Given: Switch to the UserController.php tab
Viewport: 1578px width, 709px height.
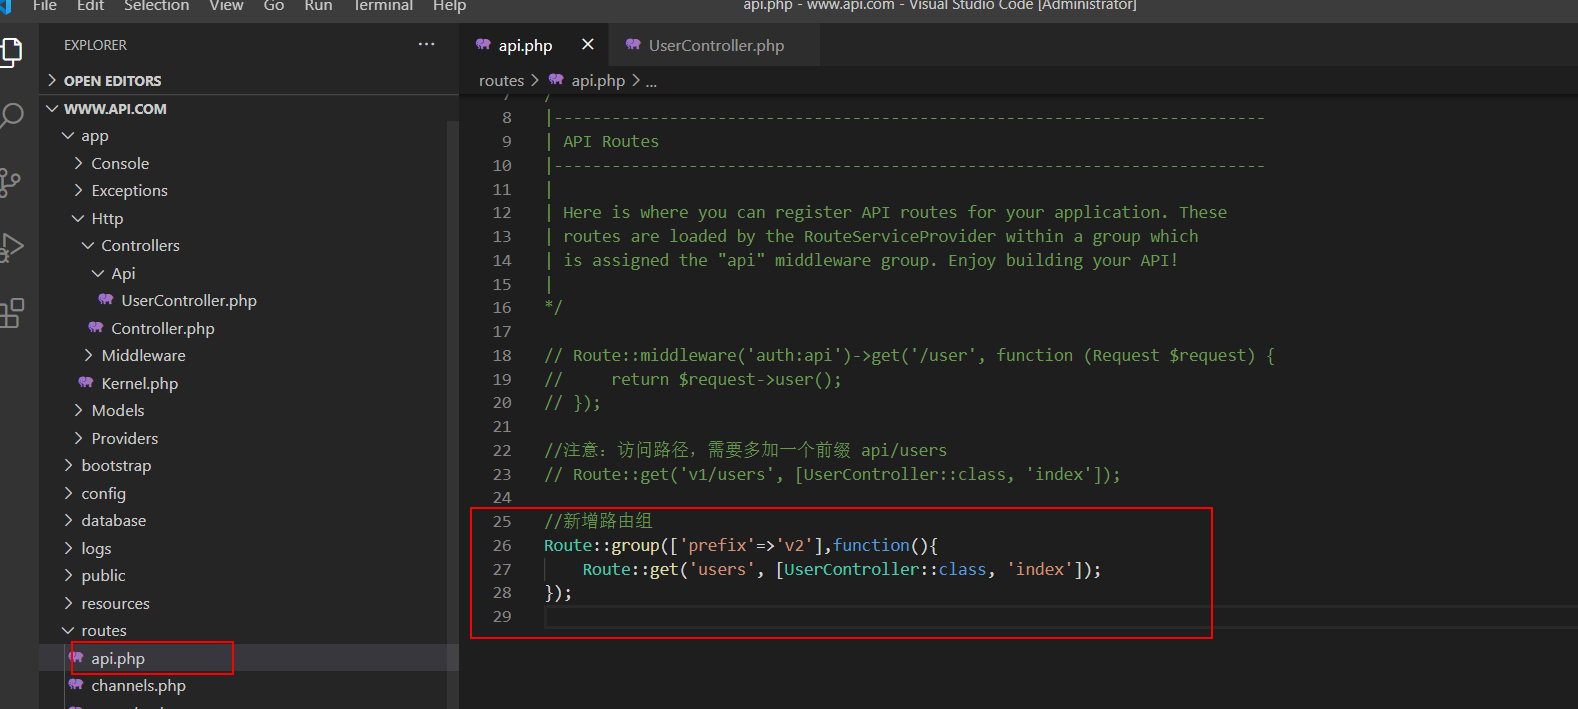Looking at the screenshot, I should pyautogui.click(x=716, y=45).
